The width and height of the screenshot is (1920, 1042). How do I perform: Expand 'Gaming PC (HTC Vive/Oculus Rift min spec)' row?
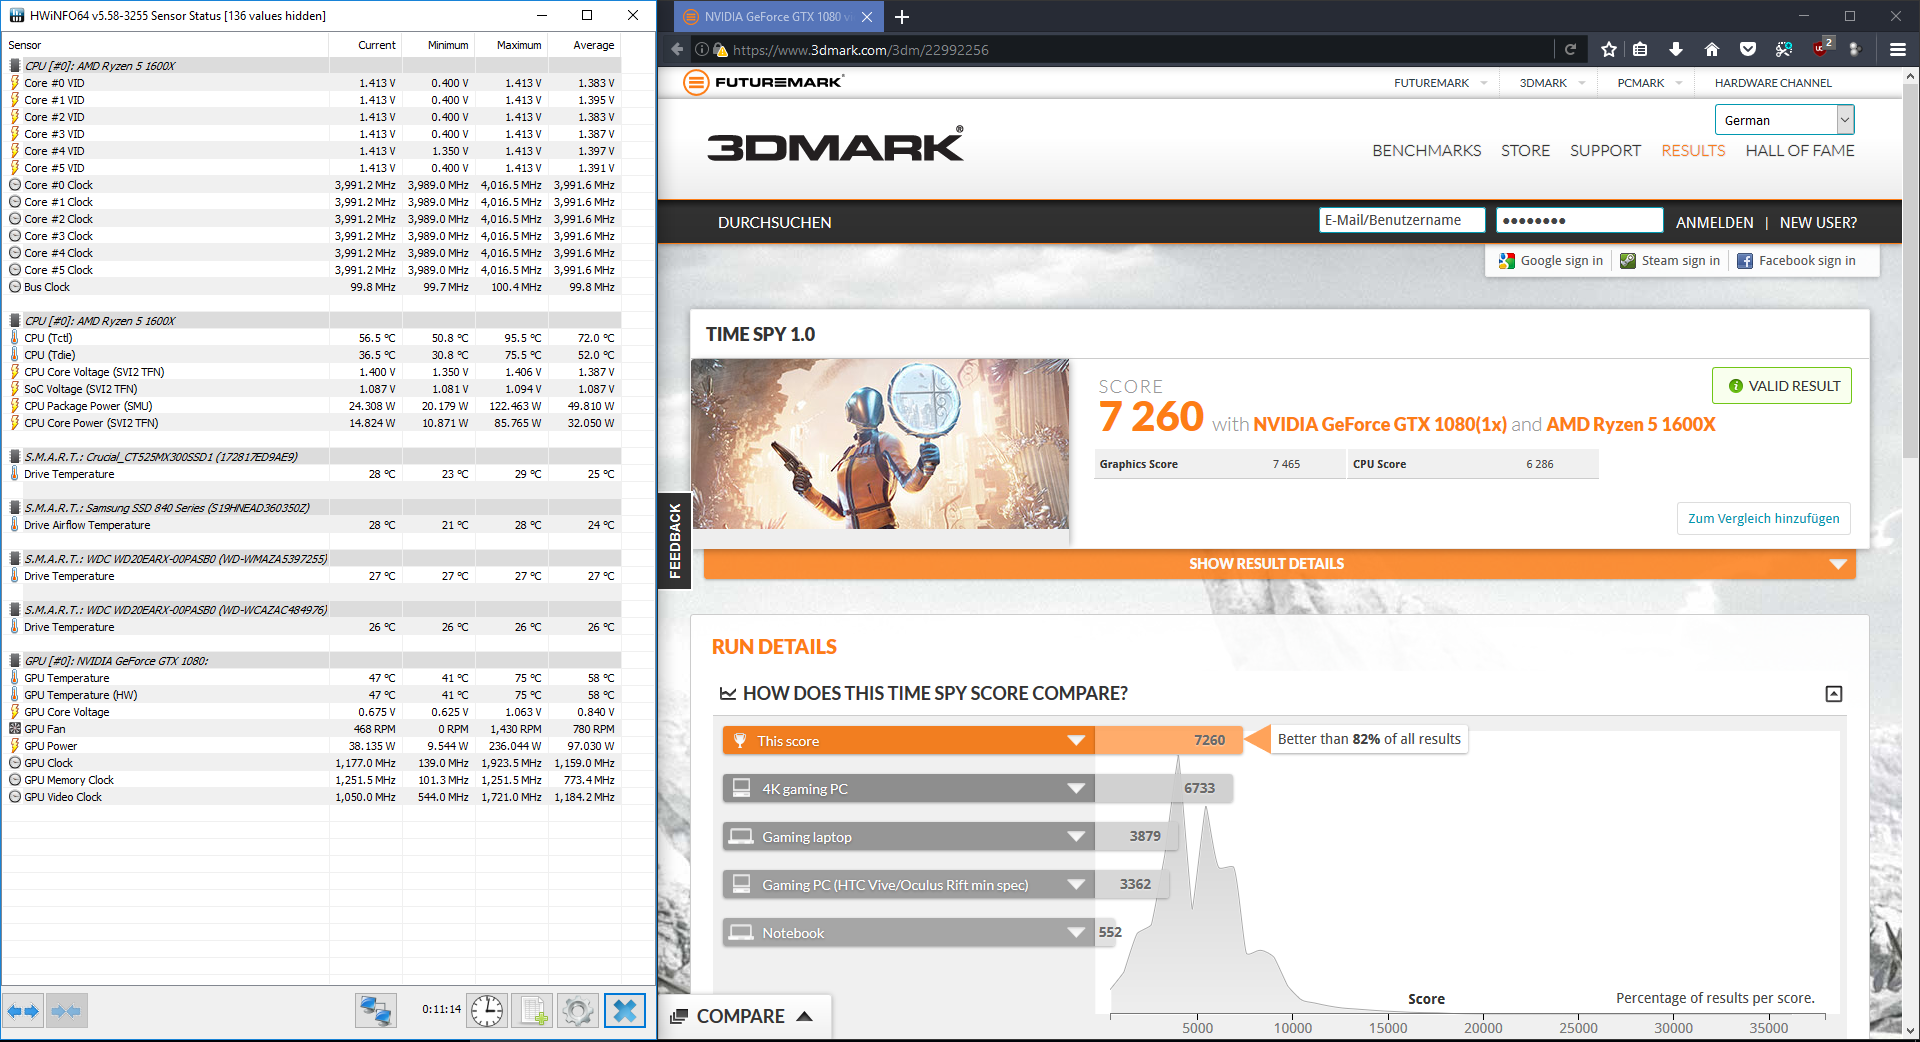pos(1076,885)
